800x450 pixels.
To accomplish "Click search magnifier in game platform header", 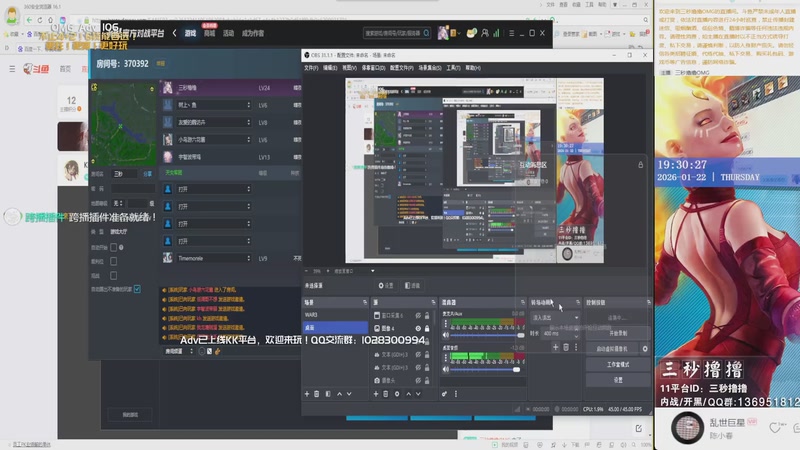I will tap(427, 33).
